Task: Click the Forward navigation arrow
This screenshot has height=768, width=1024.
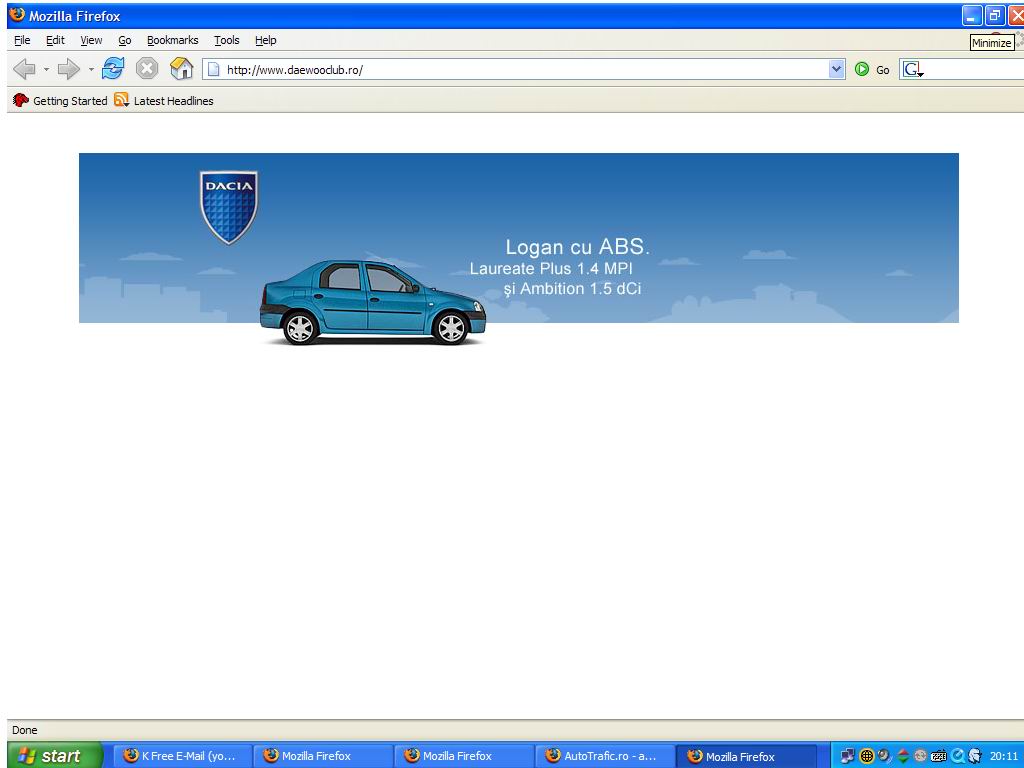Action: 67,69
